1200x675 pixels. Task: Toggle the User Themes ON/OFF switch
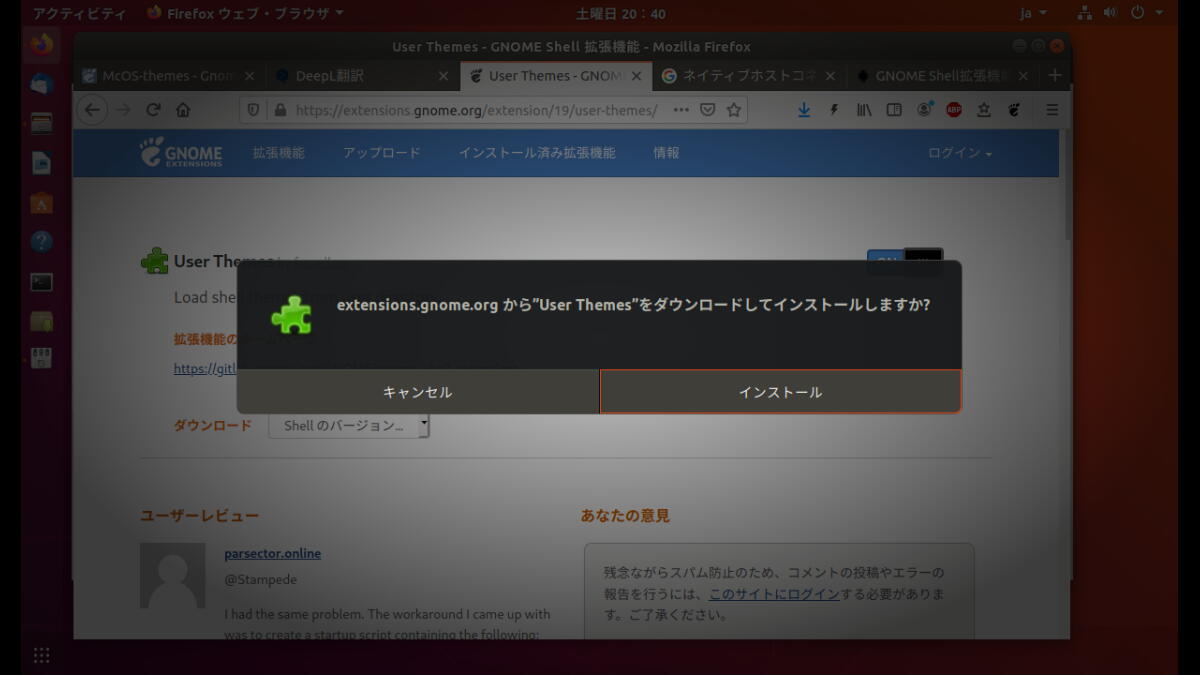point(904,260)
